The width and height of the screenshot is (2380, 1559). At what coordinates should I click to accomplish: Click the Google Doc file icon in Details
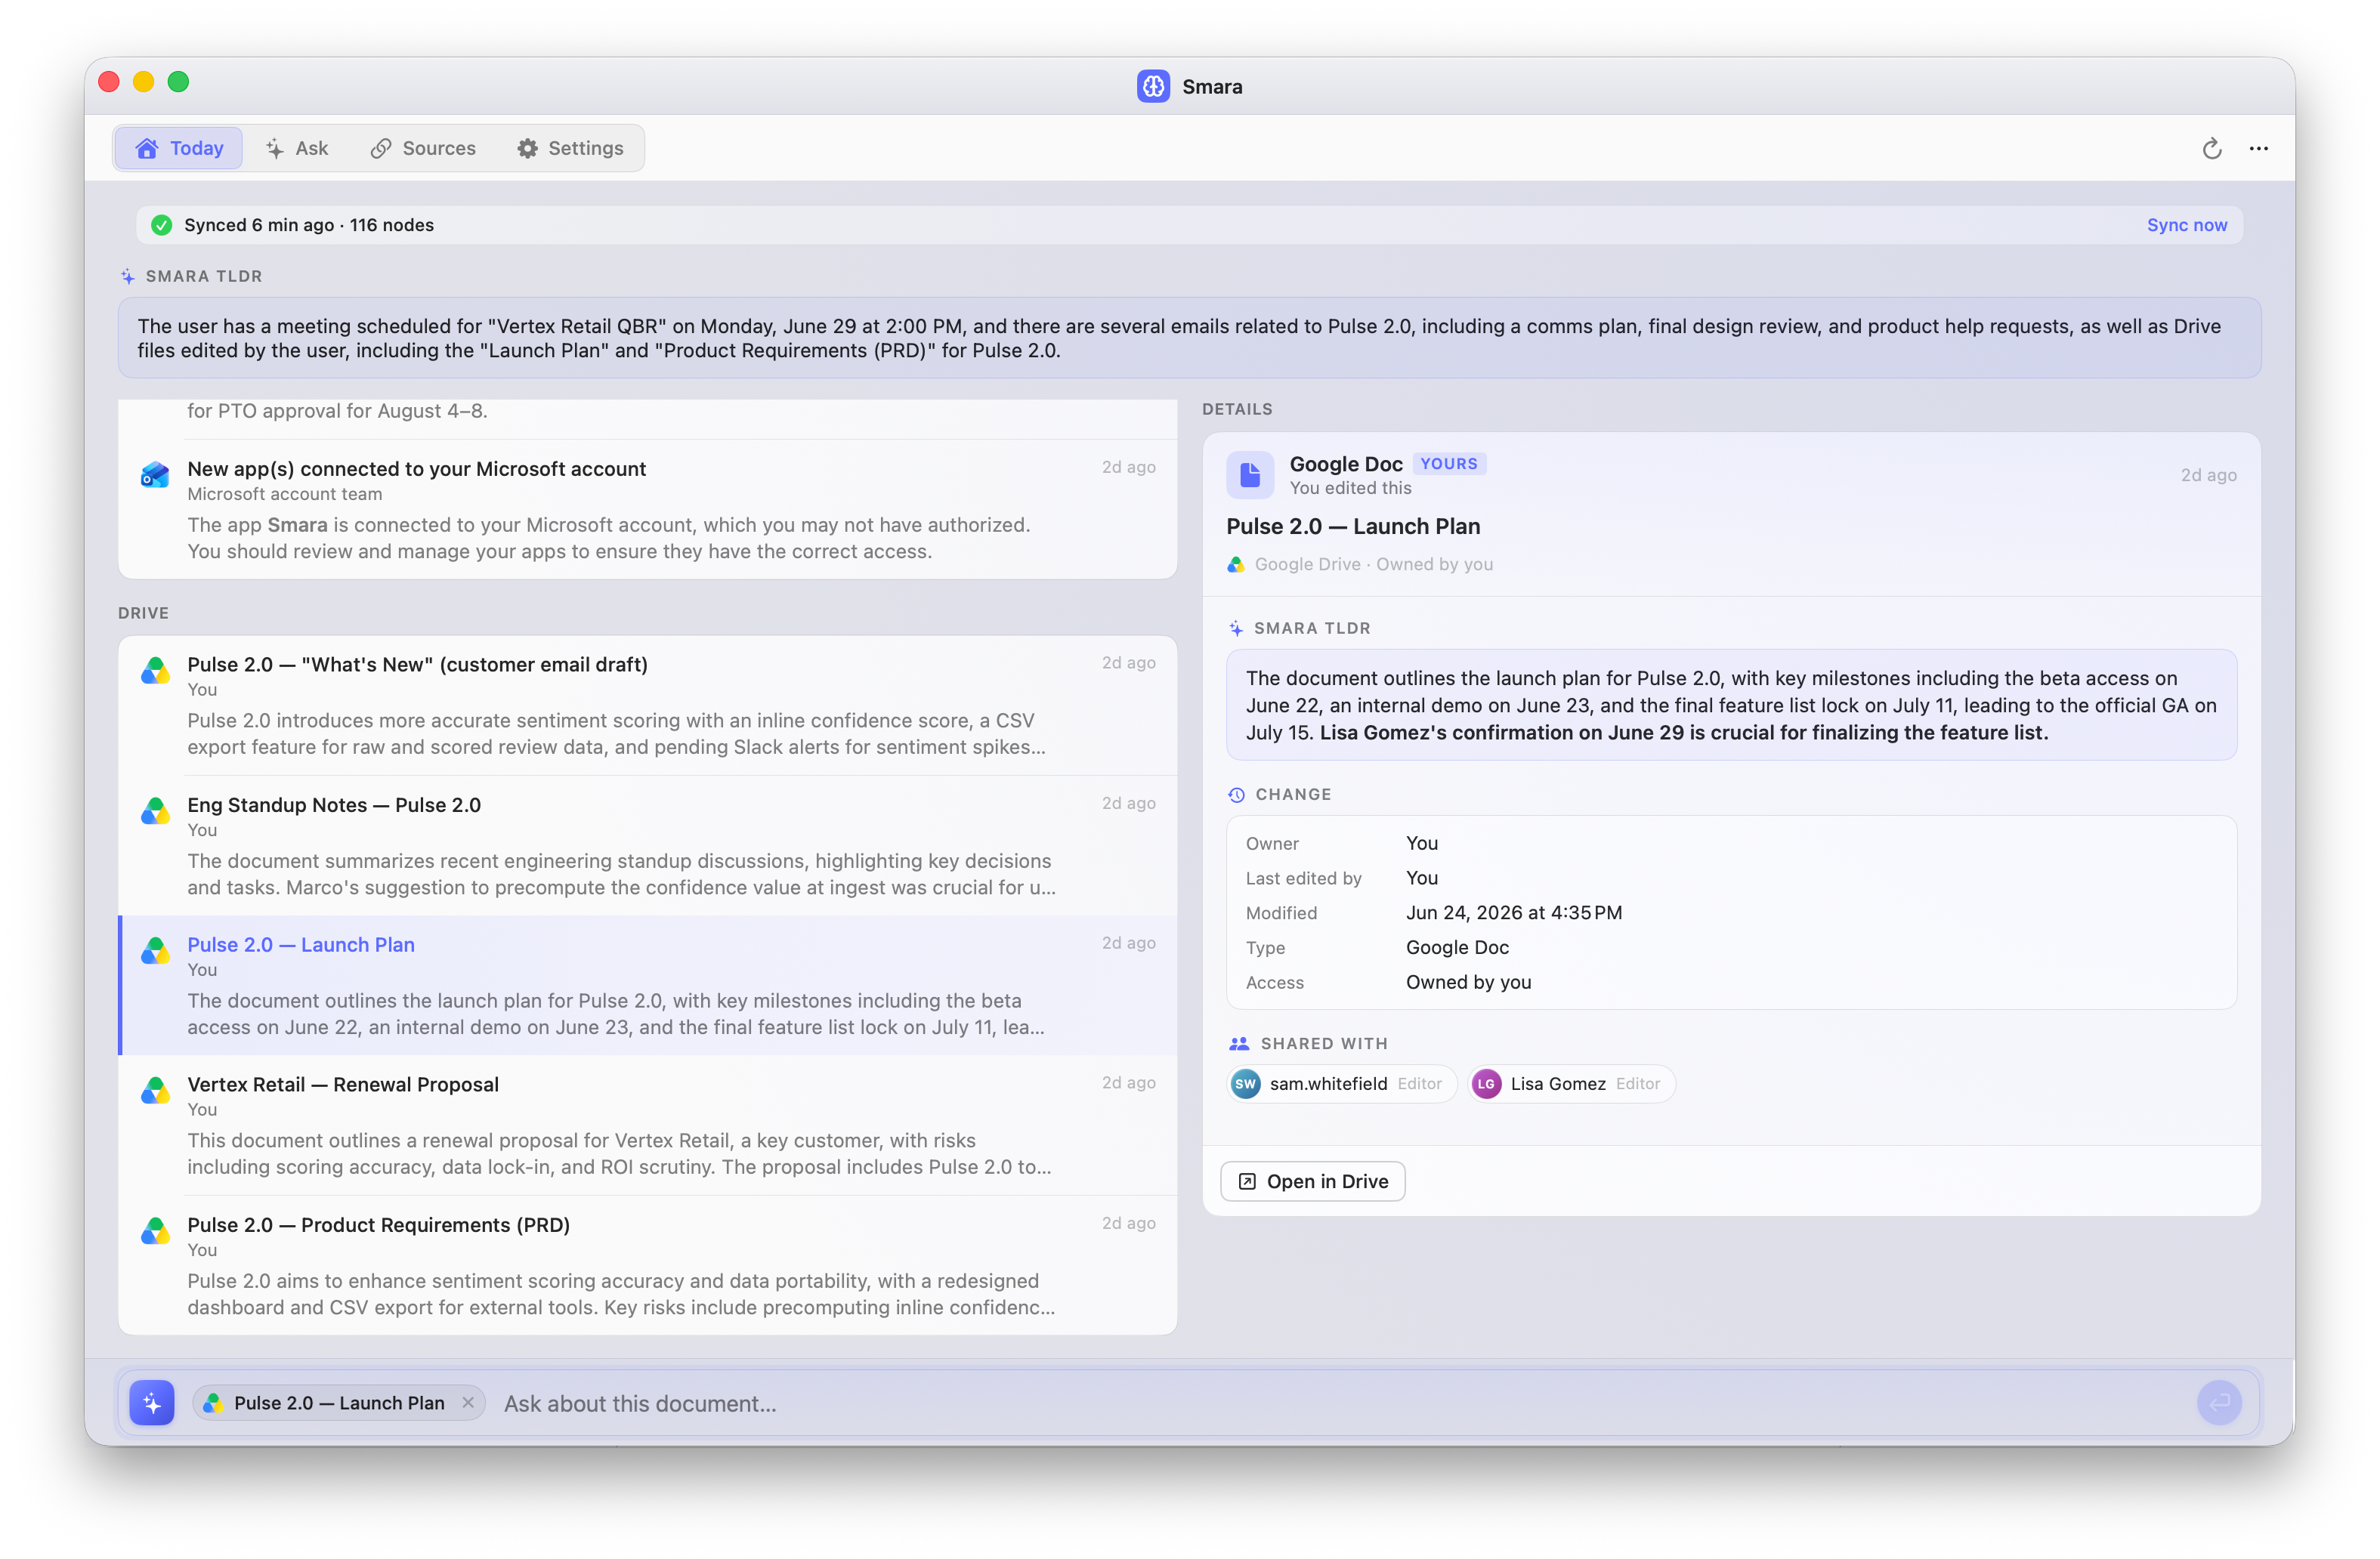tap(1250, 475)
